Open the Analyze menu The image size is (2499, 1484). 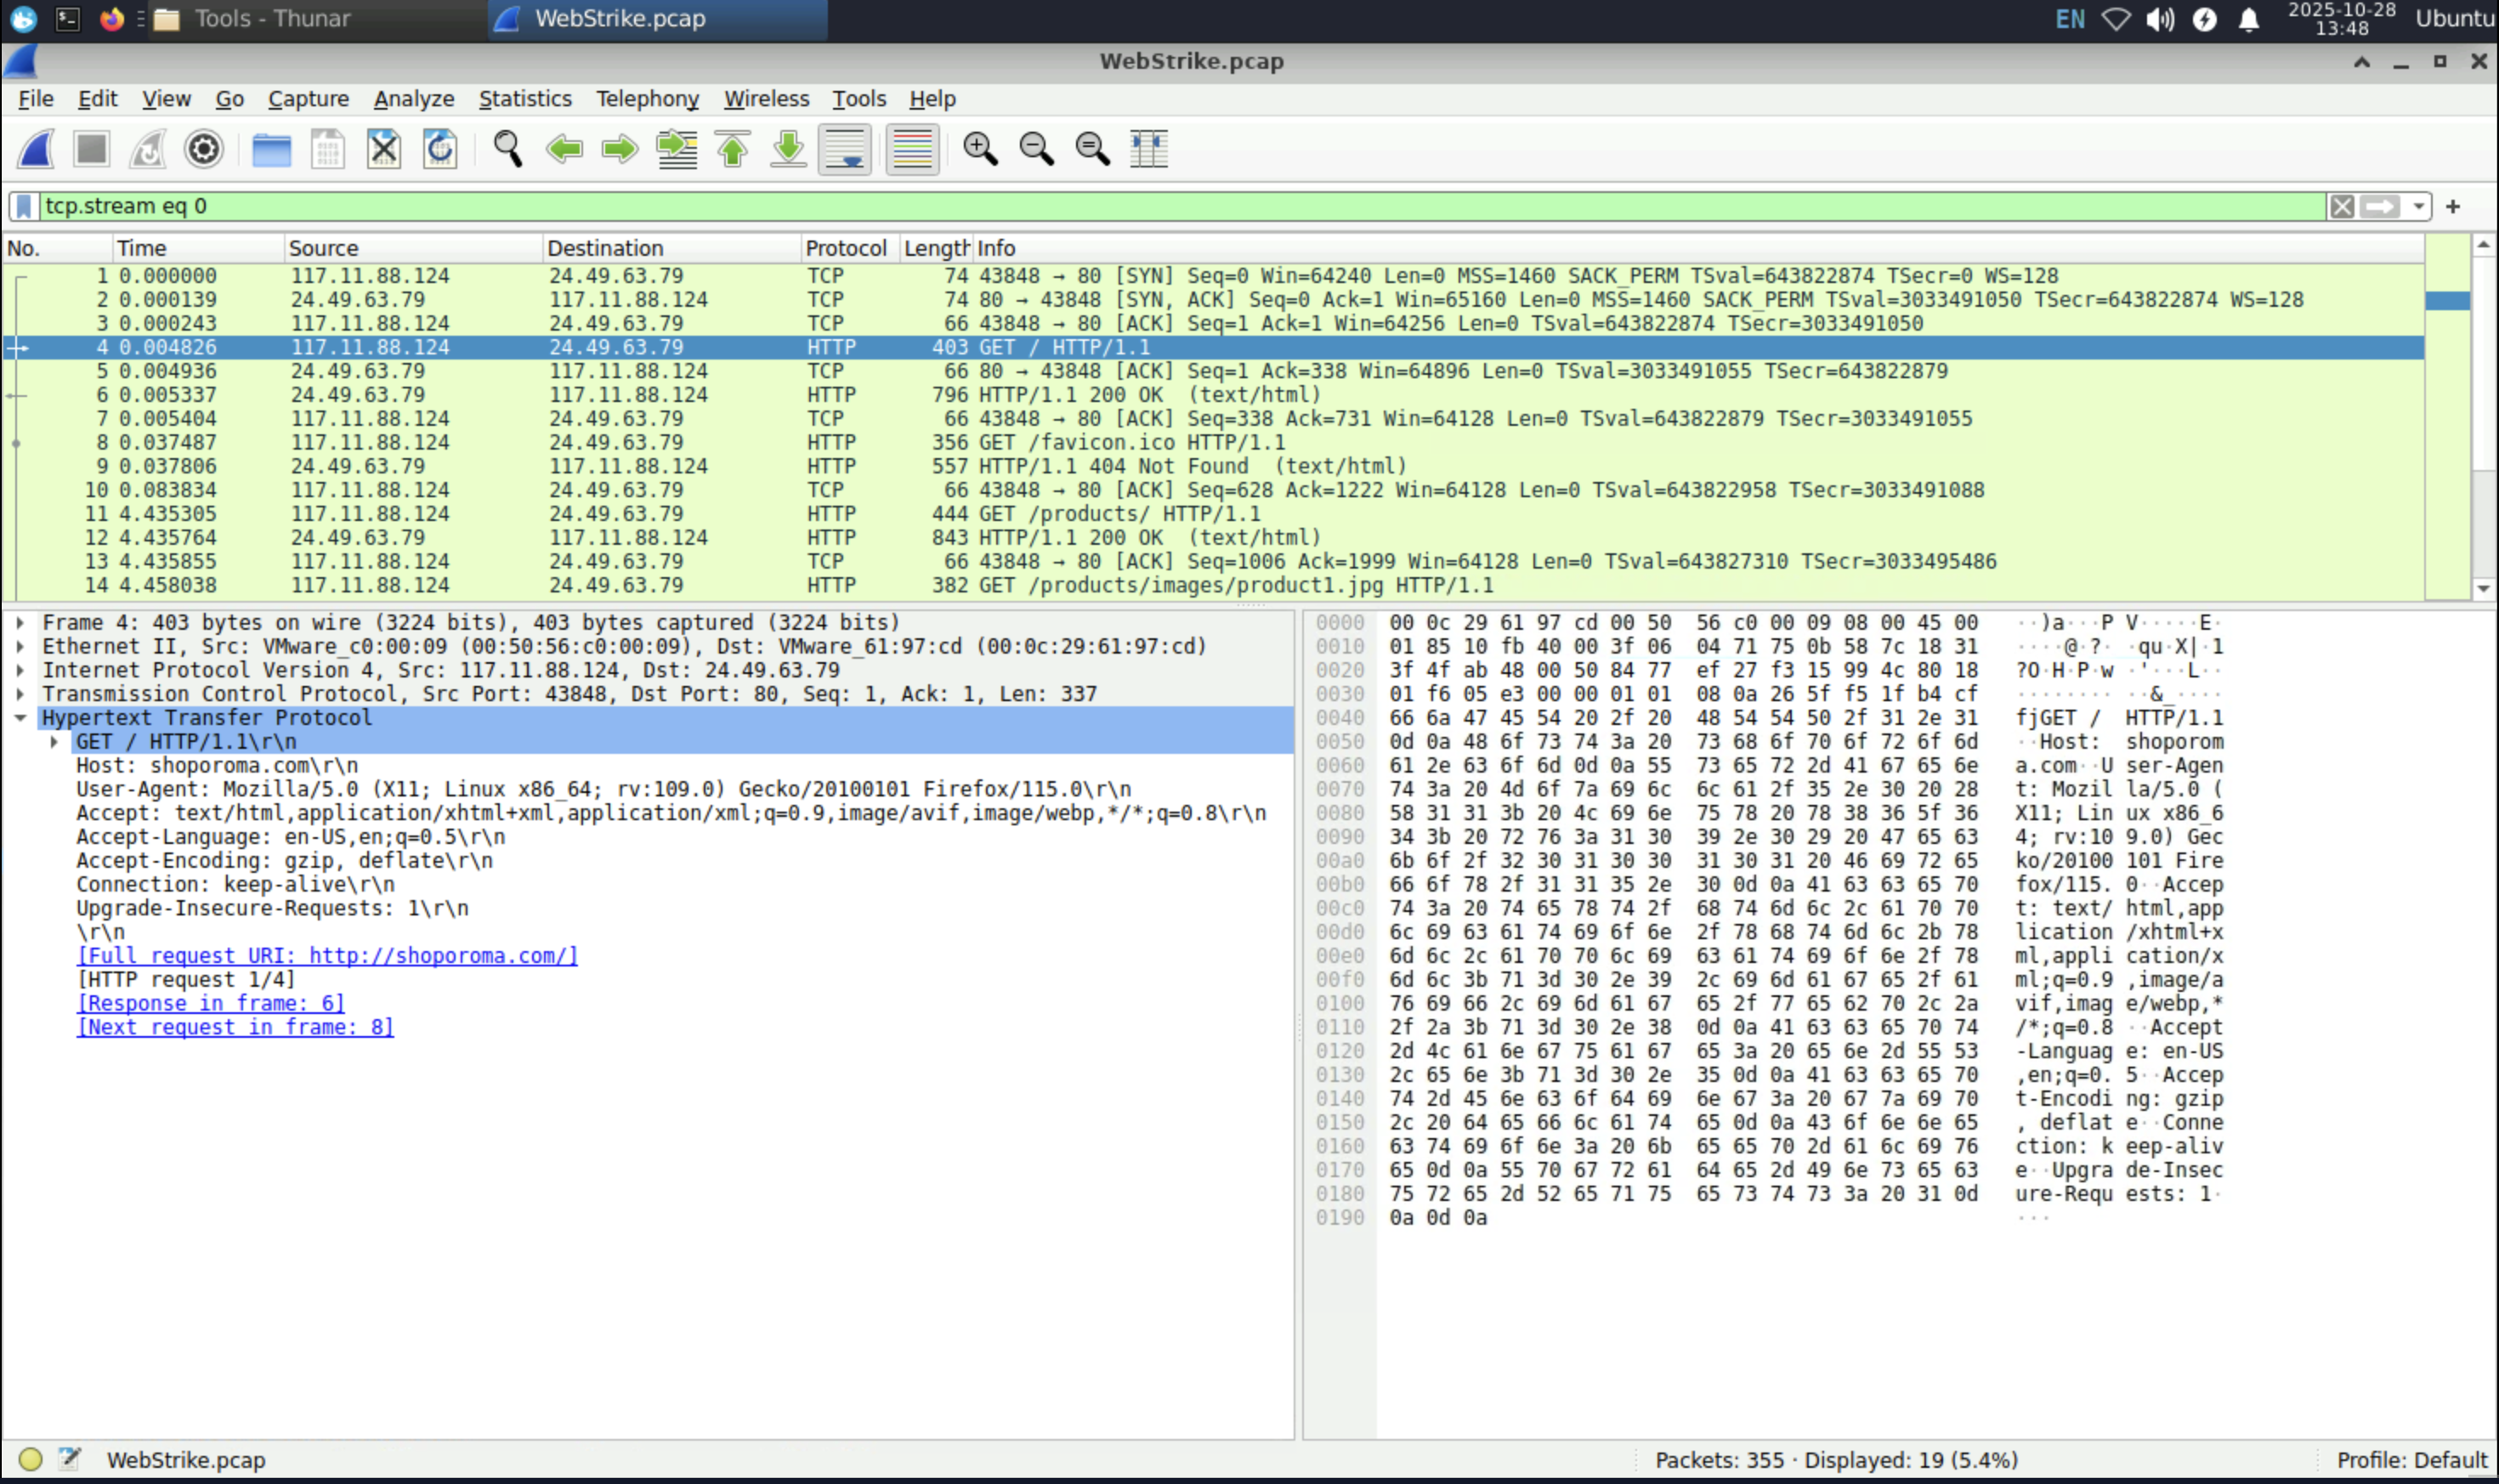(414, 99)
